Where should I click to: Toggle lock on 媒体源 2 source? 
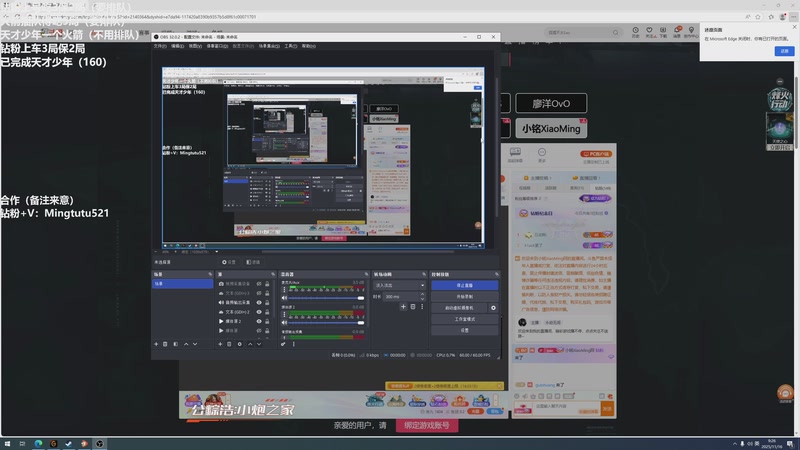[267, 321]
